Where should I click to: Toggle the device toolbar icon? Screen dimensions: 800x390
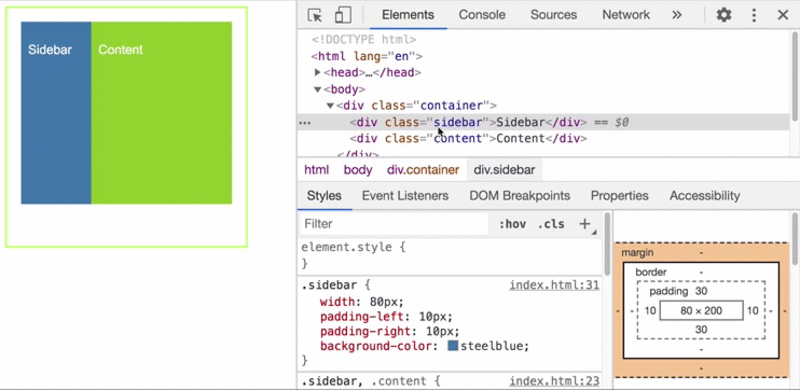343,15
